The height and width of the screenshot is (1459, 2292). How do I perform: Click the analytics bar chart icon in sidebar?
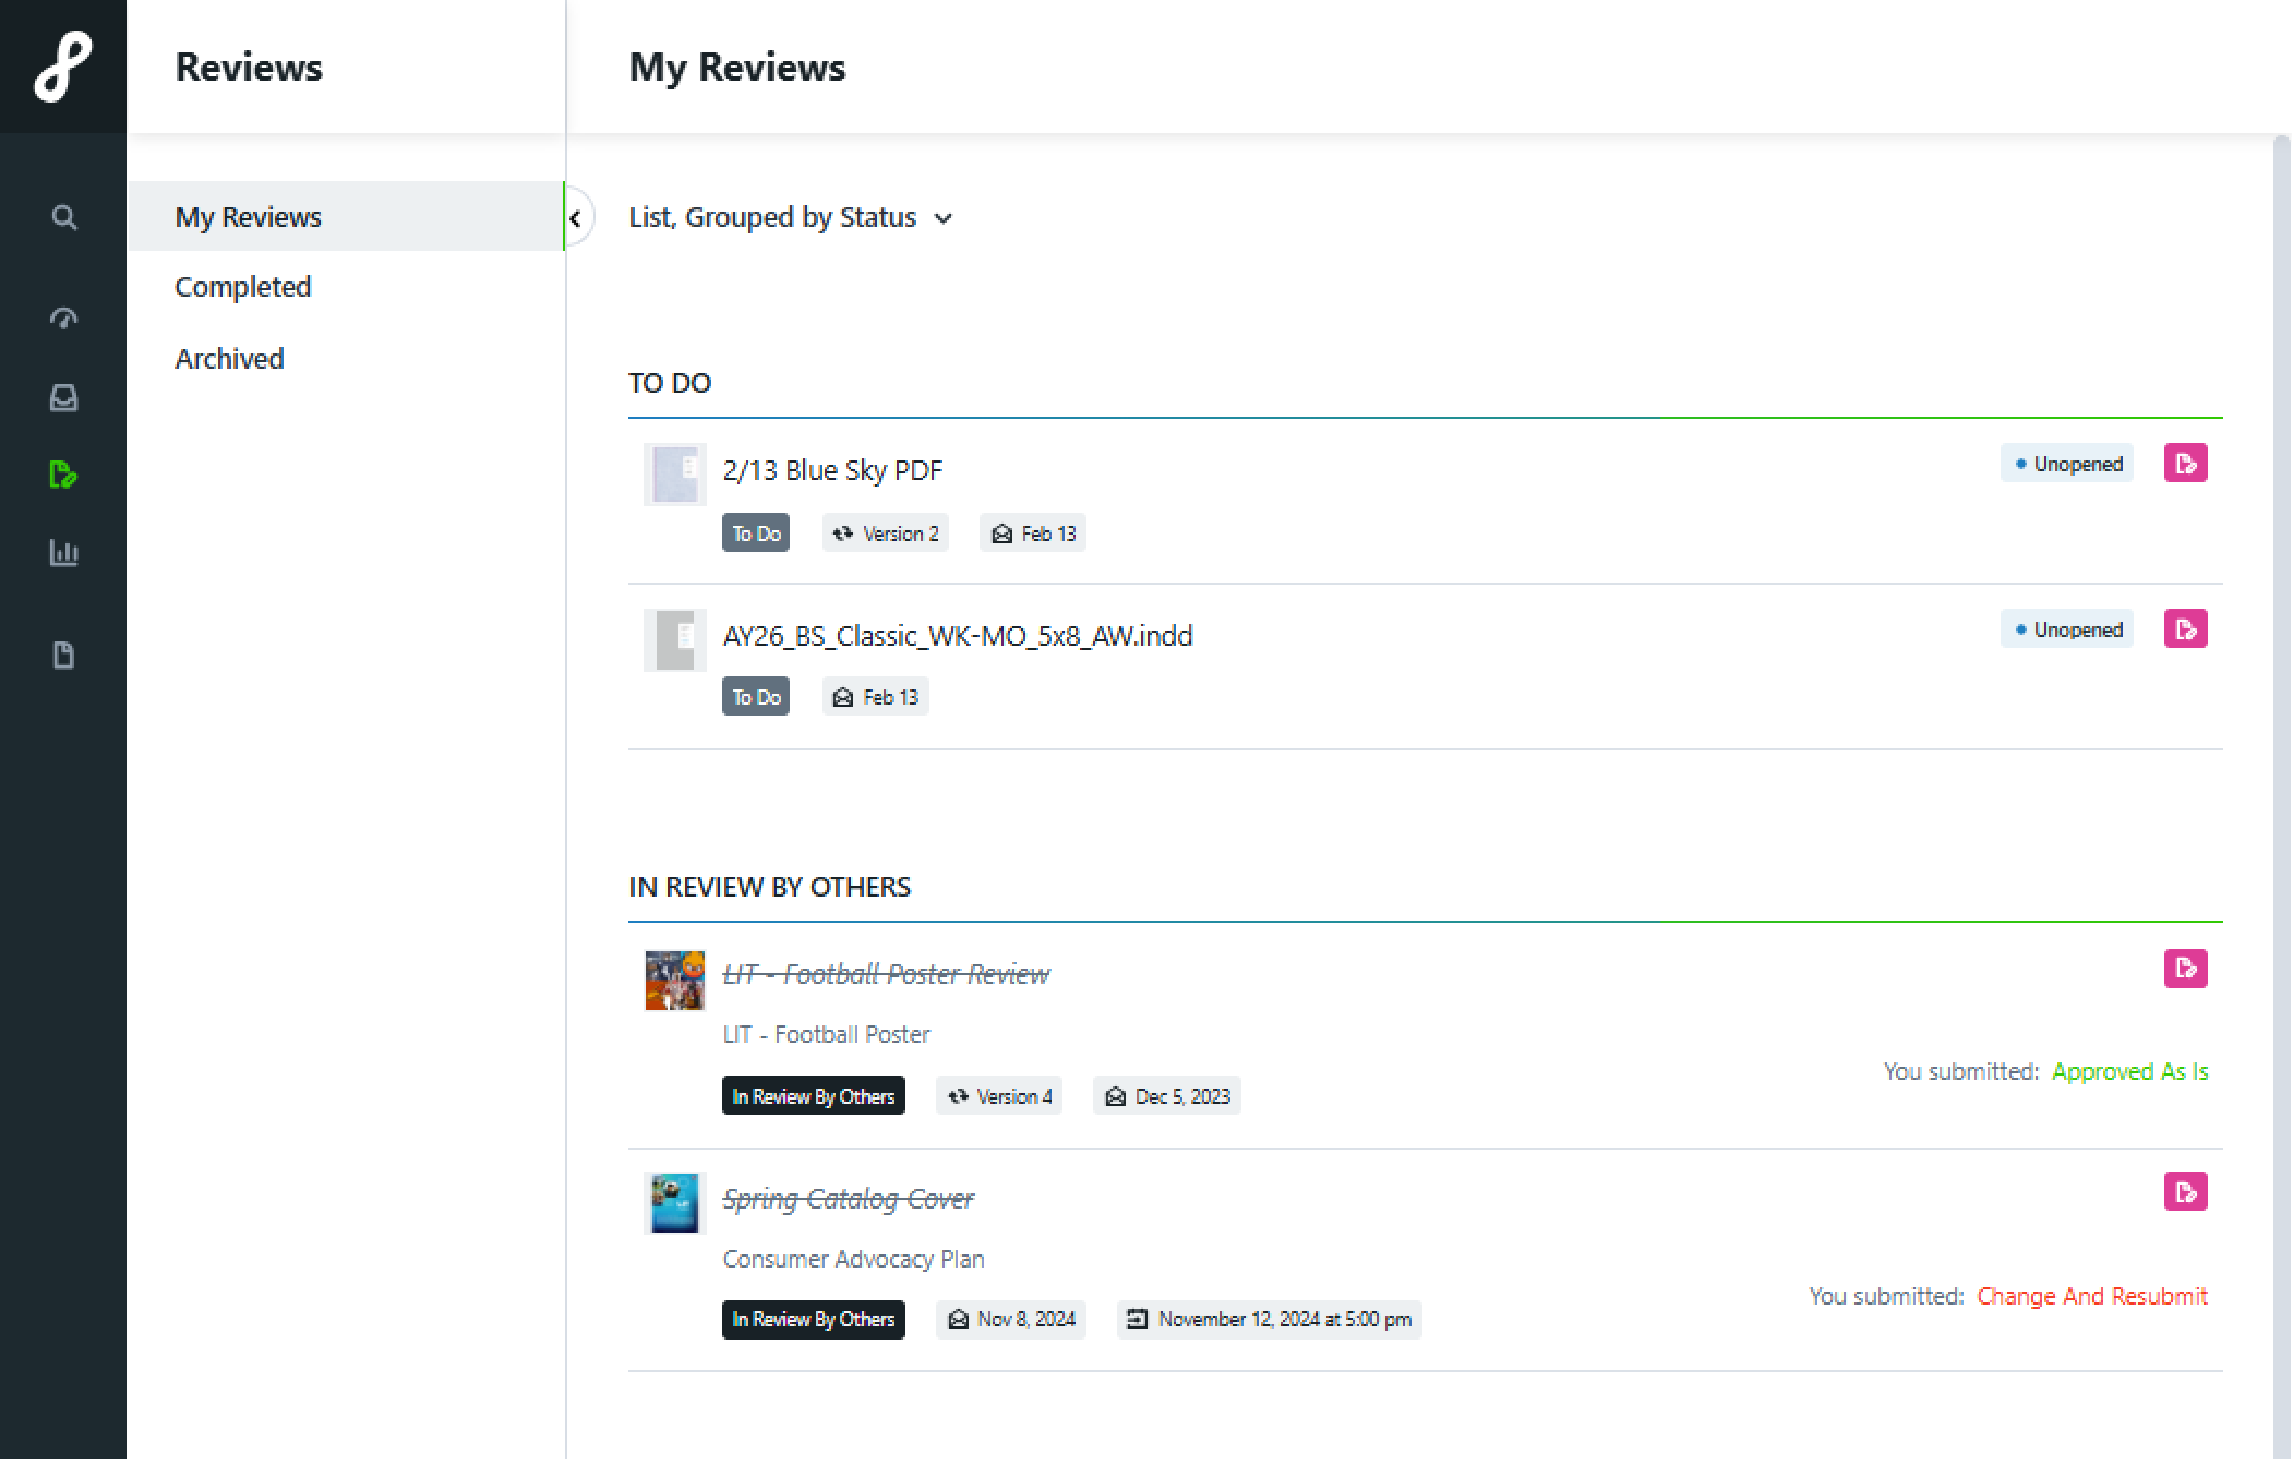(62, 553)
